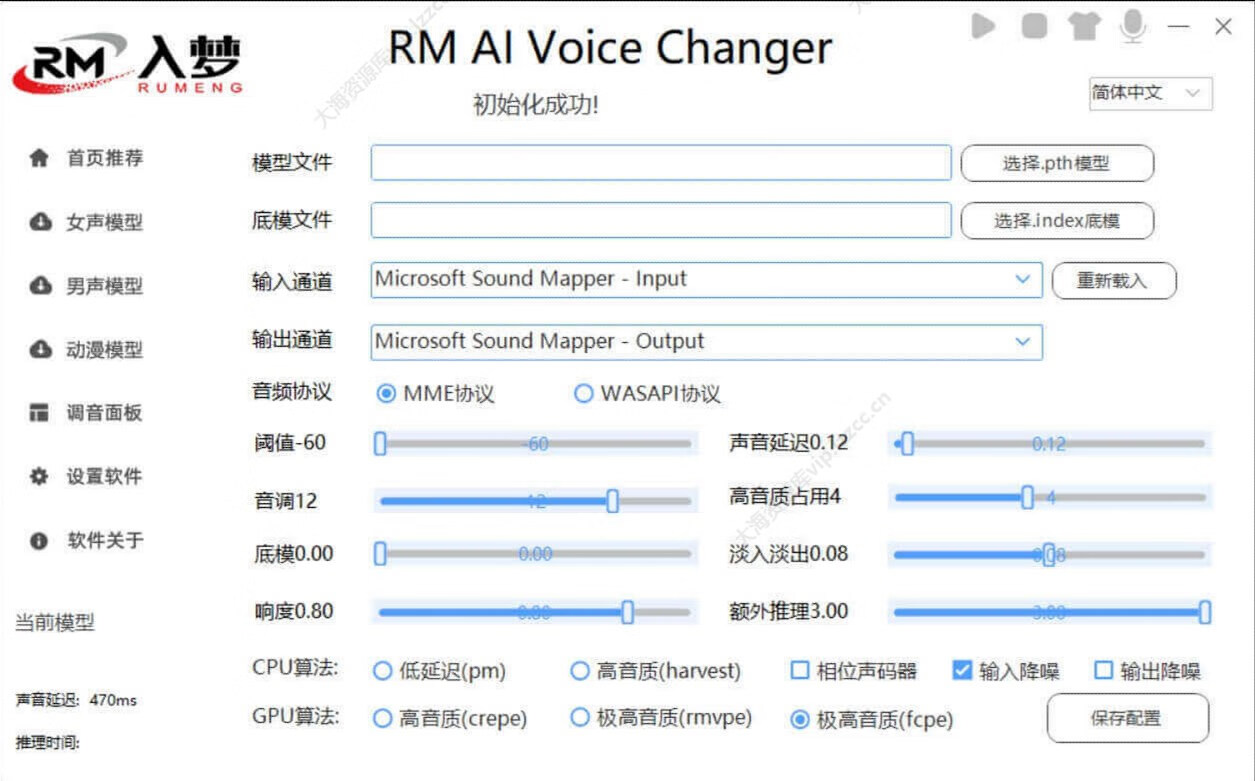The width and height of the screenshot is (1255, 781).
Task: Click the 声音延迟 slider handle
Action: point(907,444)
